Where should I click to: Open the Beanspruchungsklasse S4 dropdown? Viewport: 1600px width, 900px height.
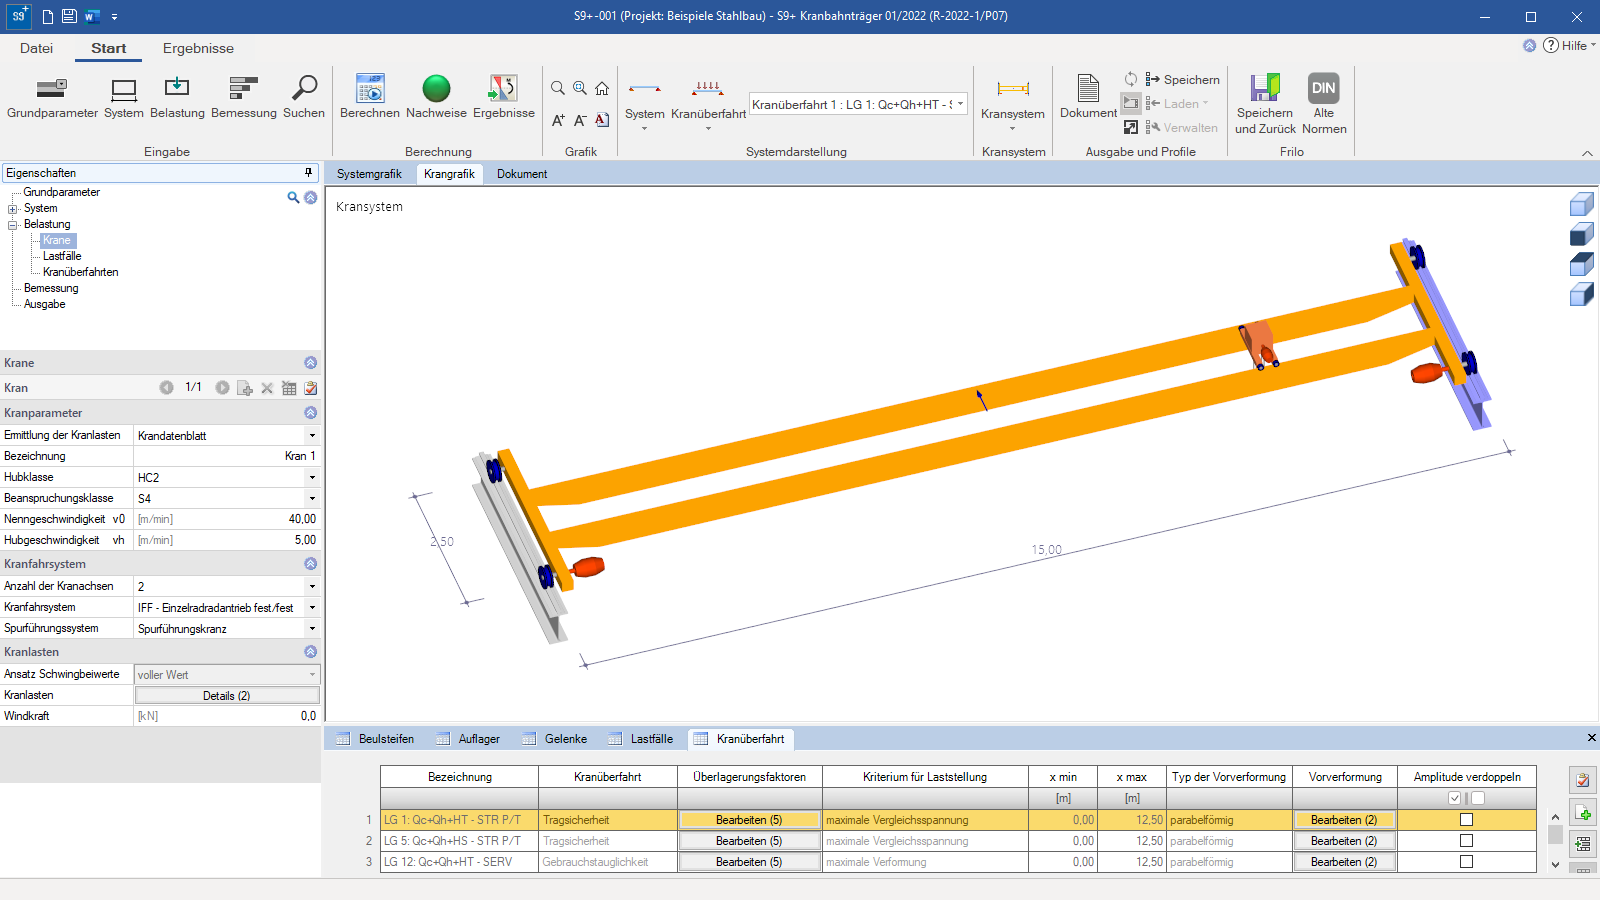(x=312, y=499)
